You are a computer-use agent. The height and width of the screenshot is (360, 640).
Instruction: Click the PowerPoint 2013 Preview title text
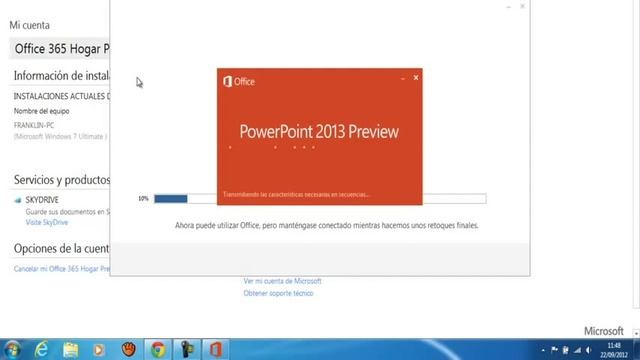(x=319, y=131)
